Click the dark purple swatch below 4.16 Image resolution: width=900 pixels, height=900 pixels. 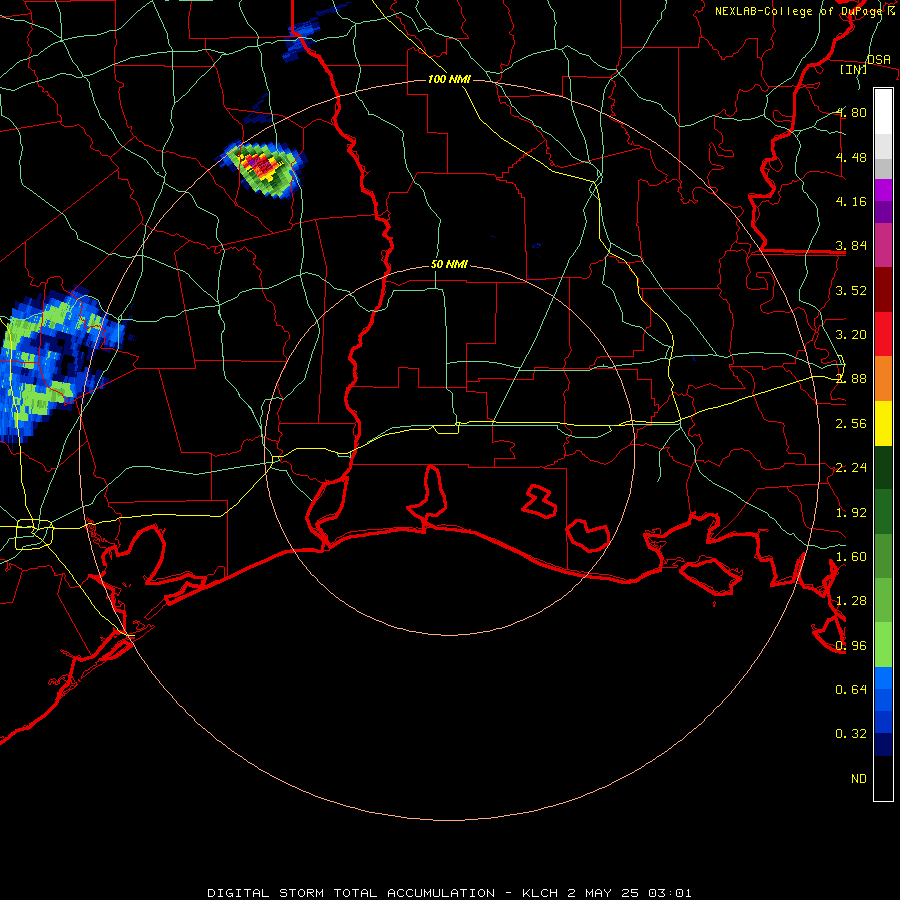(x=883, y=212)
